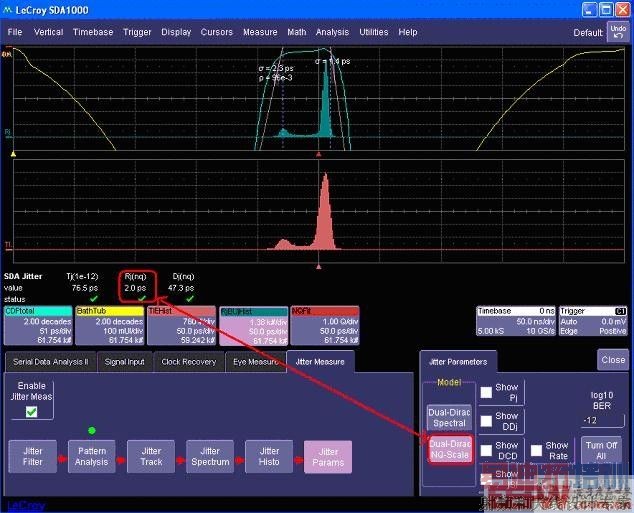Select the Pattern Analysis flow block

pyautogui.click(x=91, y=456)
